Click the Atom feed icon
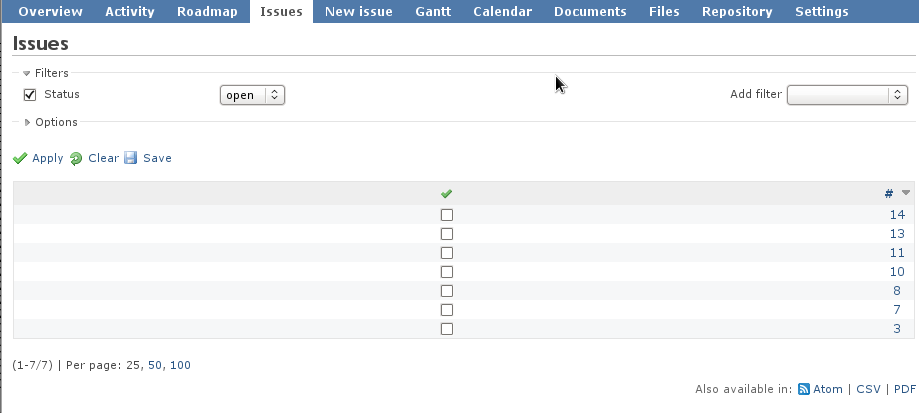Screen dimensions: 919x413 (x=804, y=389)
